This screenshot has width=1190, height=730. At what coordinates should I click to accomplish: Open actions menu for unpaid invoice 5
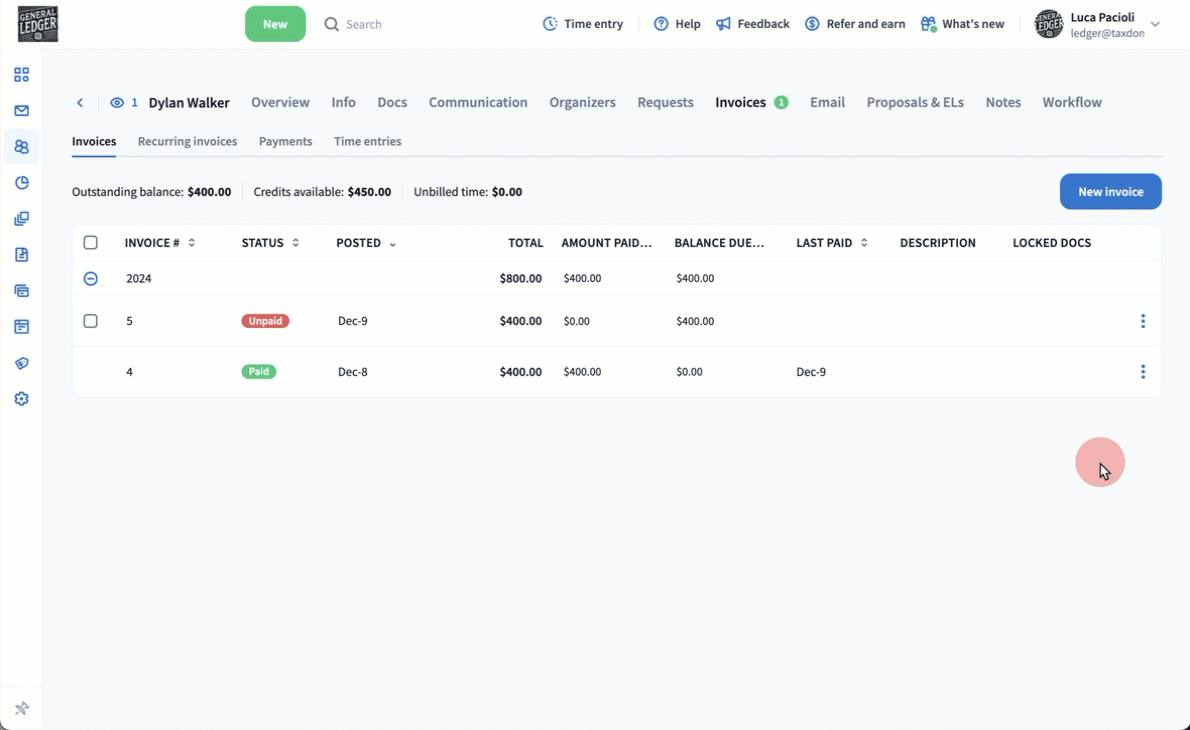[1142, 321]
